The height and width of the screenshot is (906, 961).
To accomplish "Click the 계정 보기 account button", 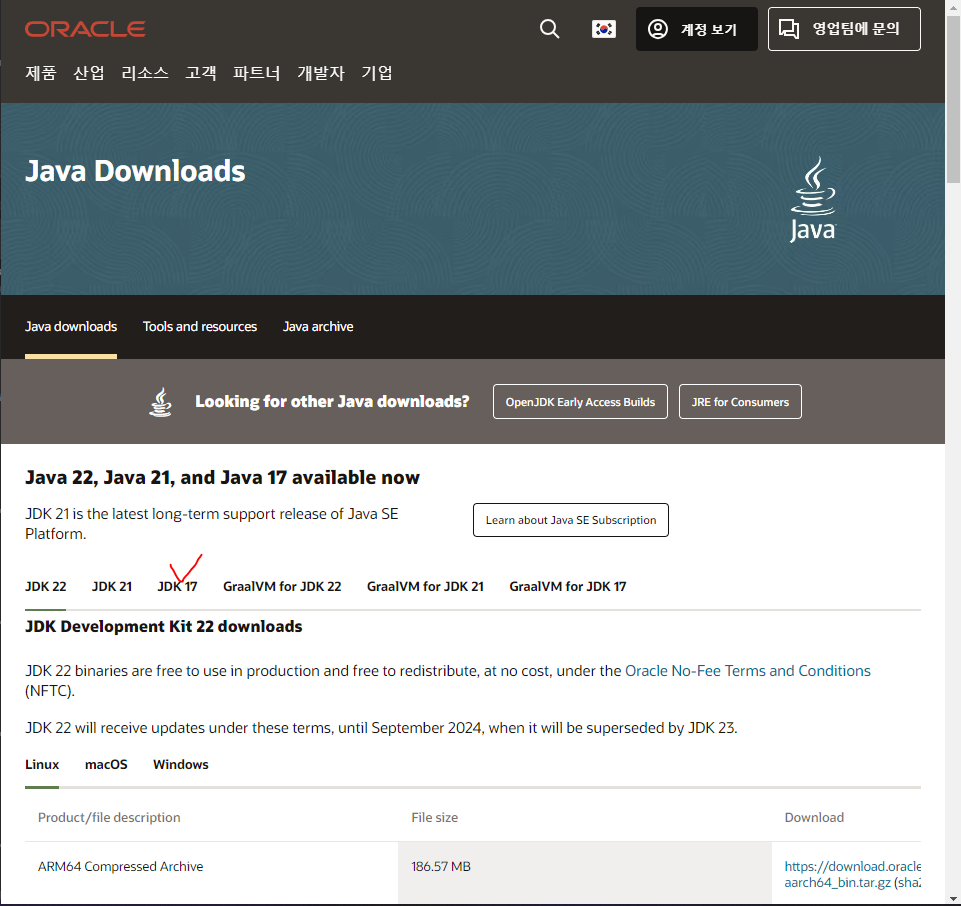I will (696, 29).
